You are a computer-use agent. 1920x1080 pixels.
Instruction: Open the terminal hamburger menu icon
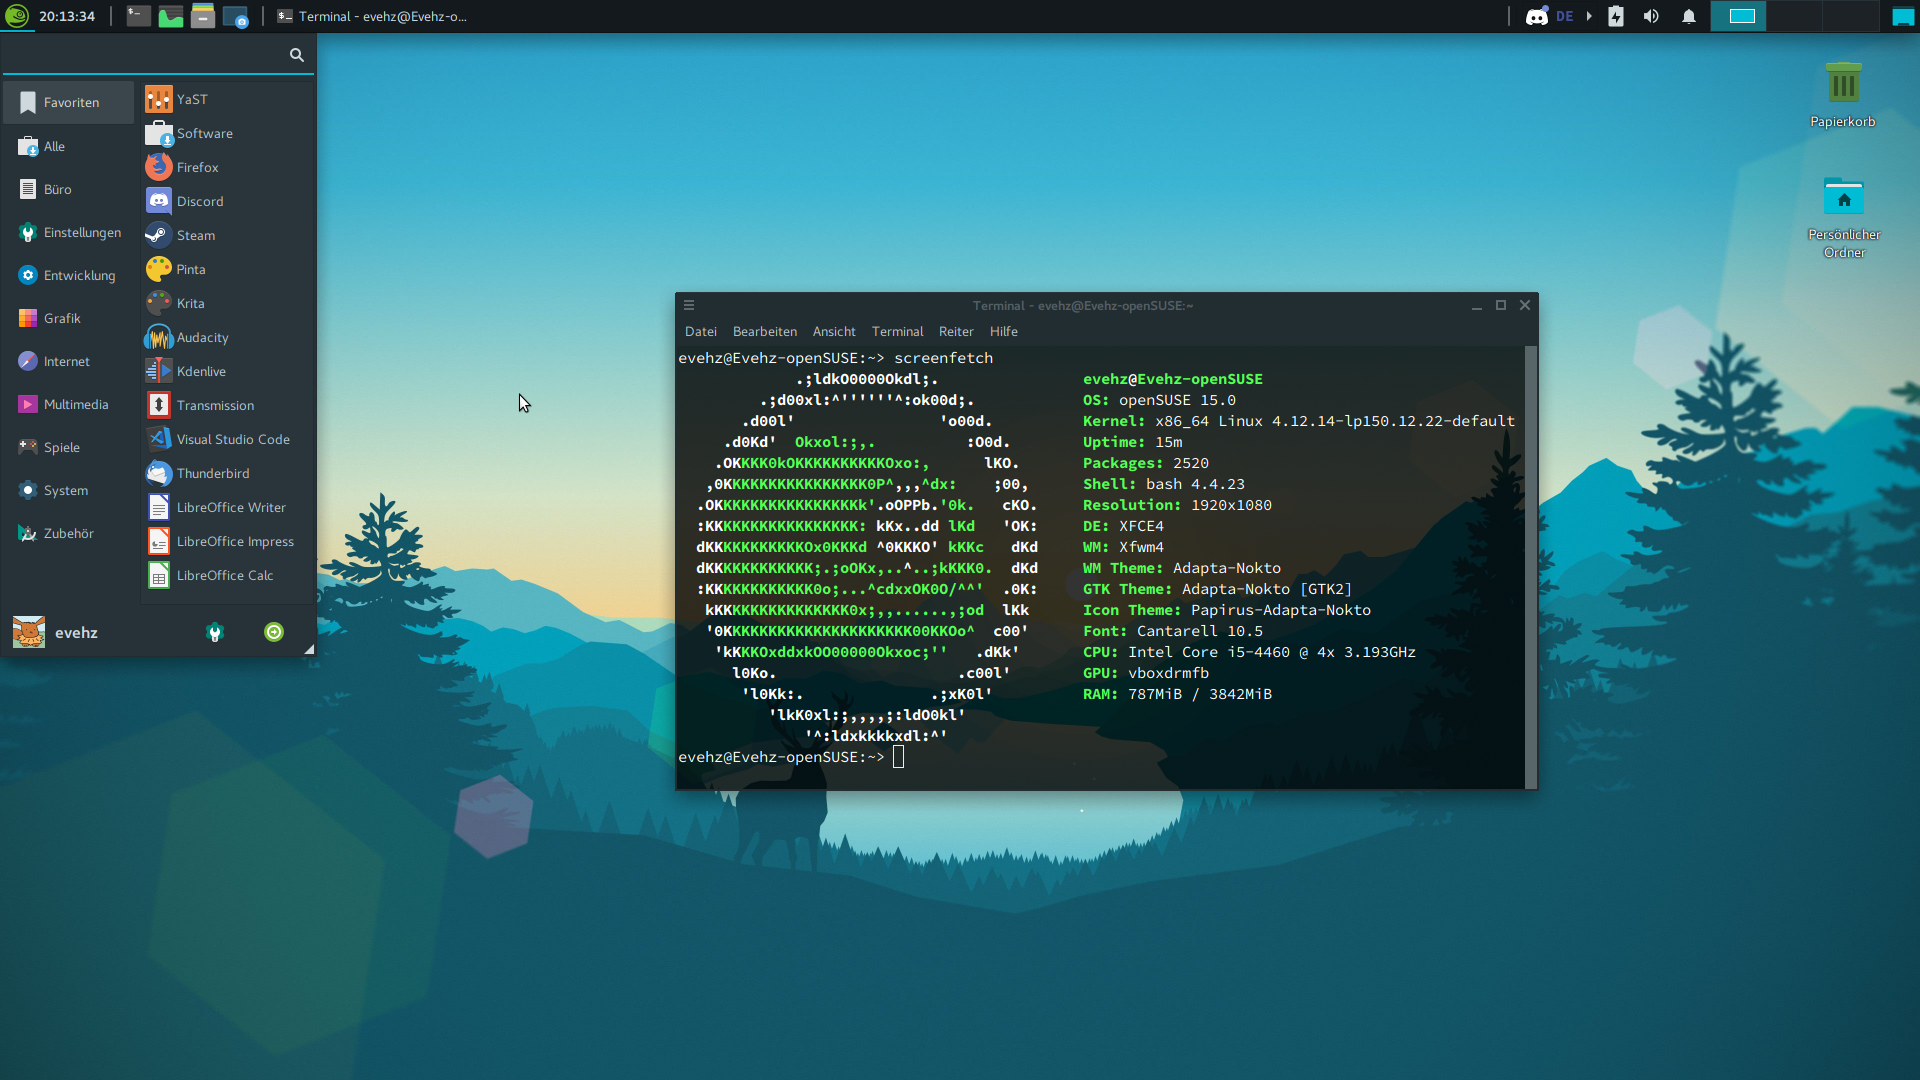click(x=689, y=305)
